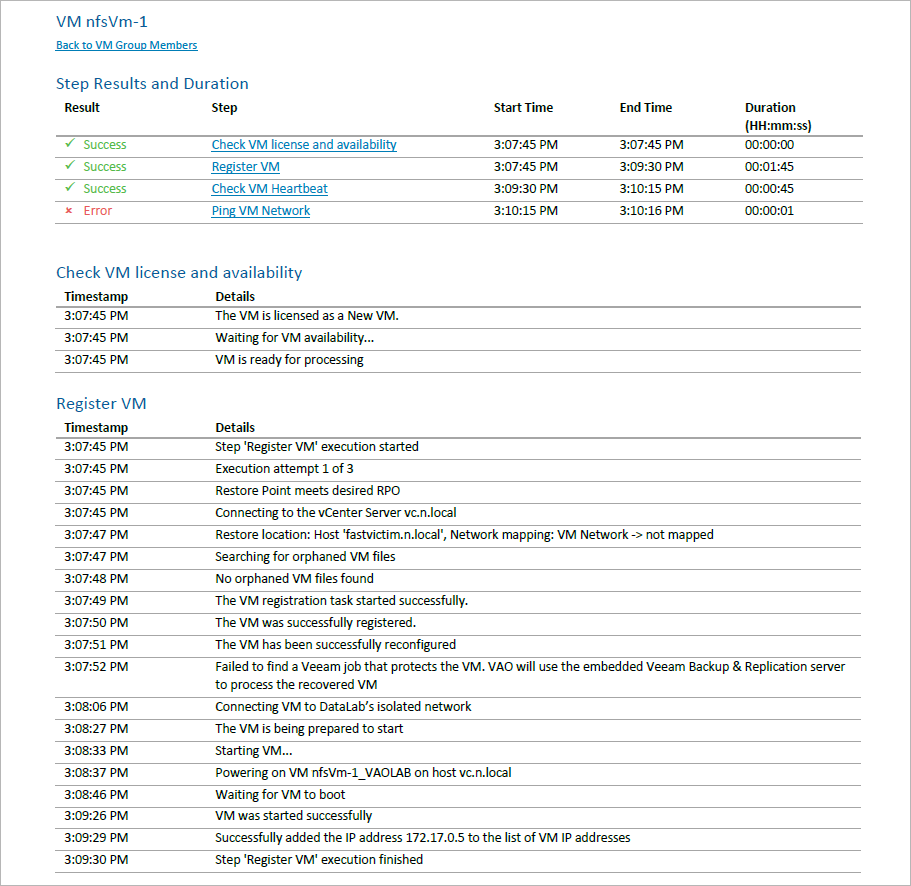Viewport: 911px width, 886px height.
Task: Click the red error cross icon for Ping VM Network
Action: [69, 211]
